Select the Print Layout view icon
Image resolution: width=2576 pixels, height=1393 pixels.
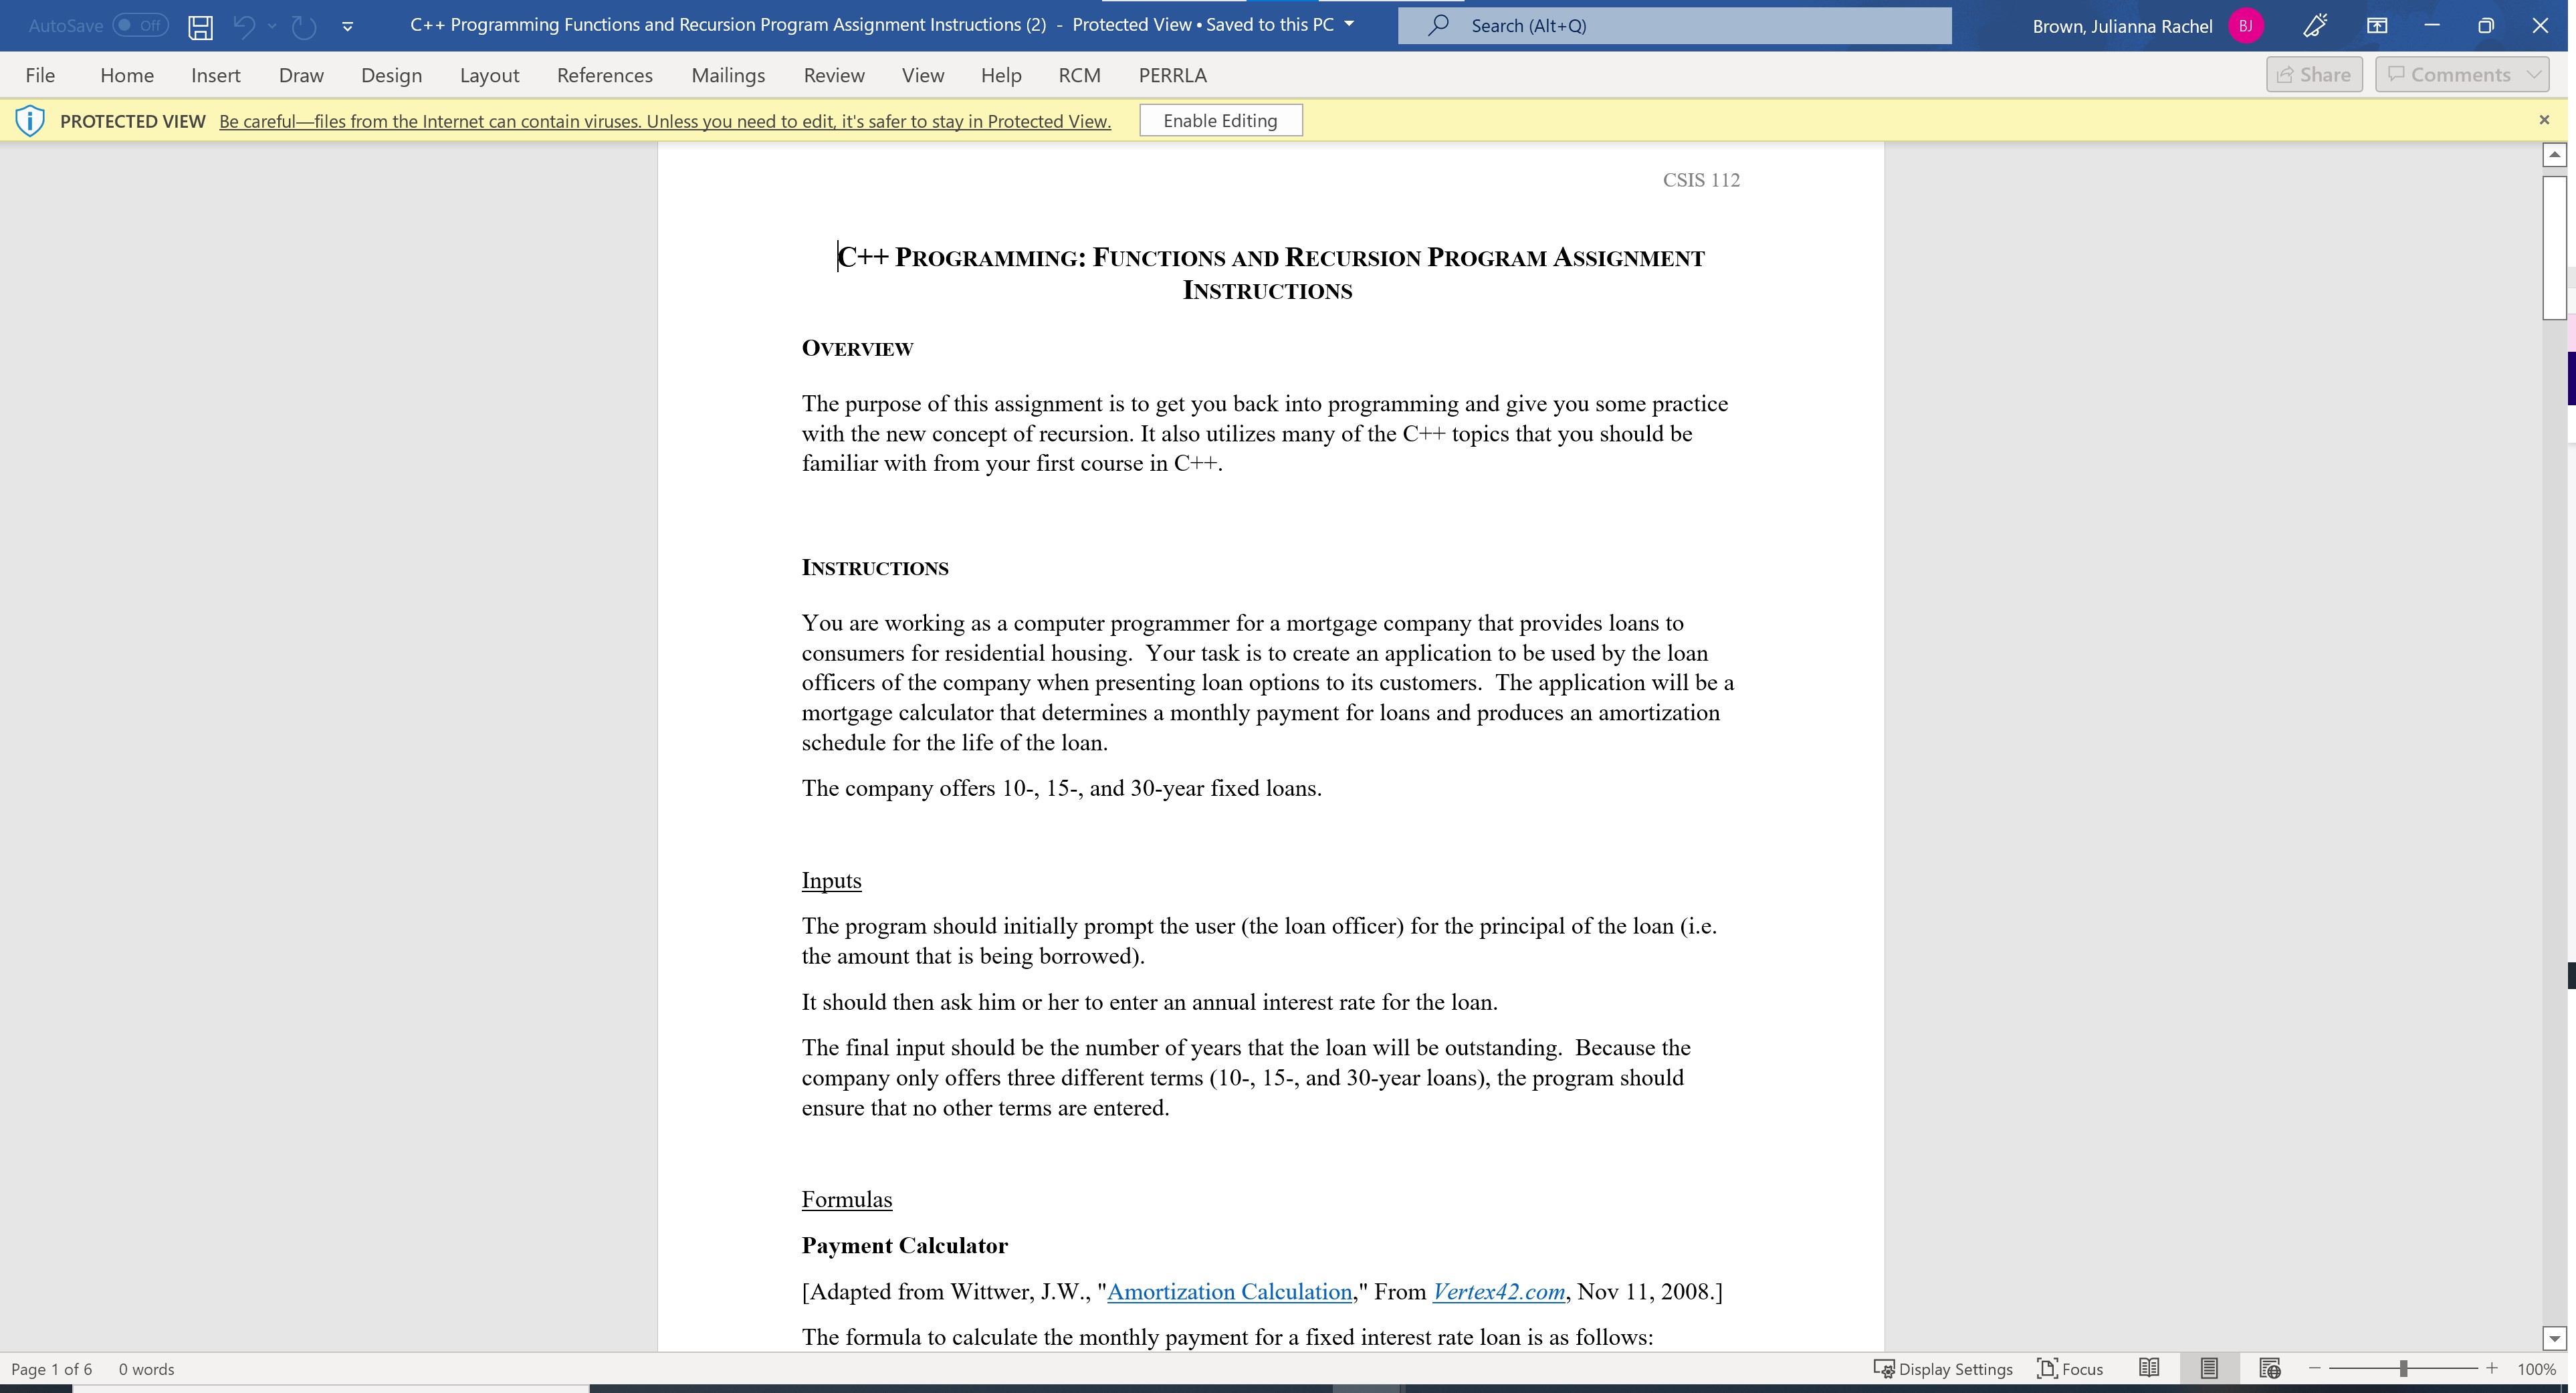tap(2209, 1368)
